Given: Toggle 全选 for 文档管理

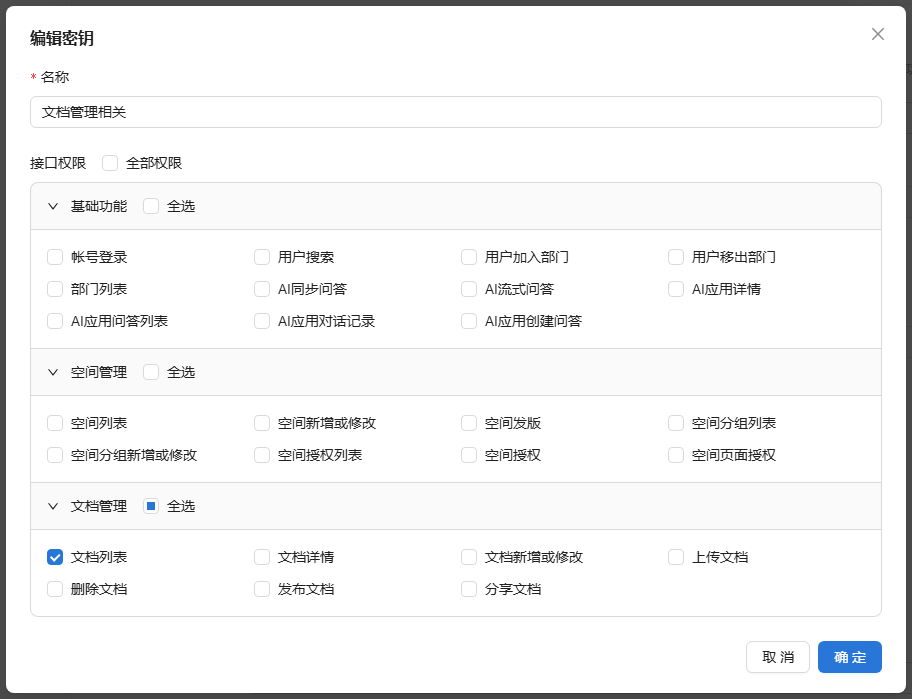Looking at the screenshot, I should point(151,507).
